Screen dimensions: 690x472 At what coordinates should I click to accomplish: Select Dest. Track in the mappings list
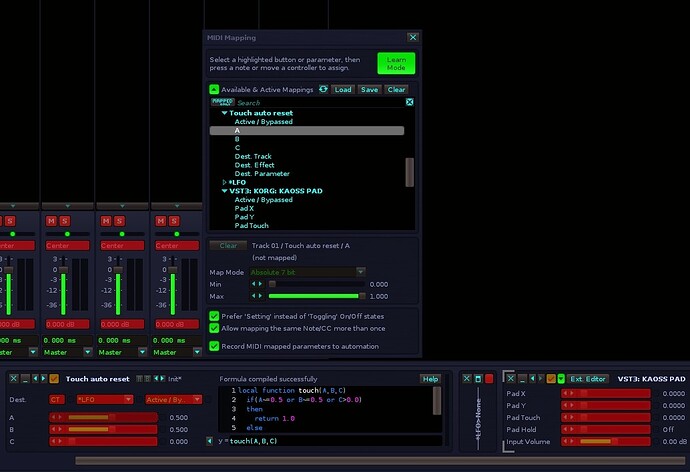(x=252, y=156)
